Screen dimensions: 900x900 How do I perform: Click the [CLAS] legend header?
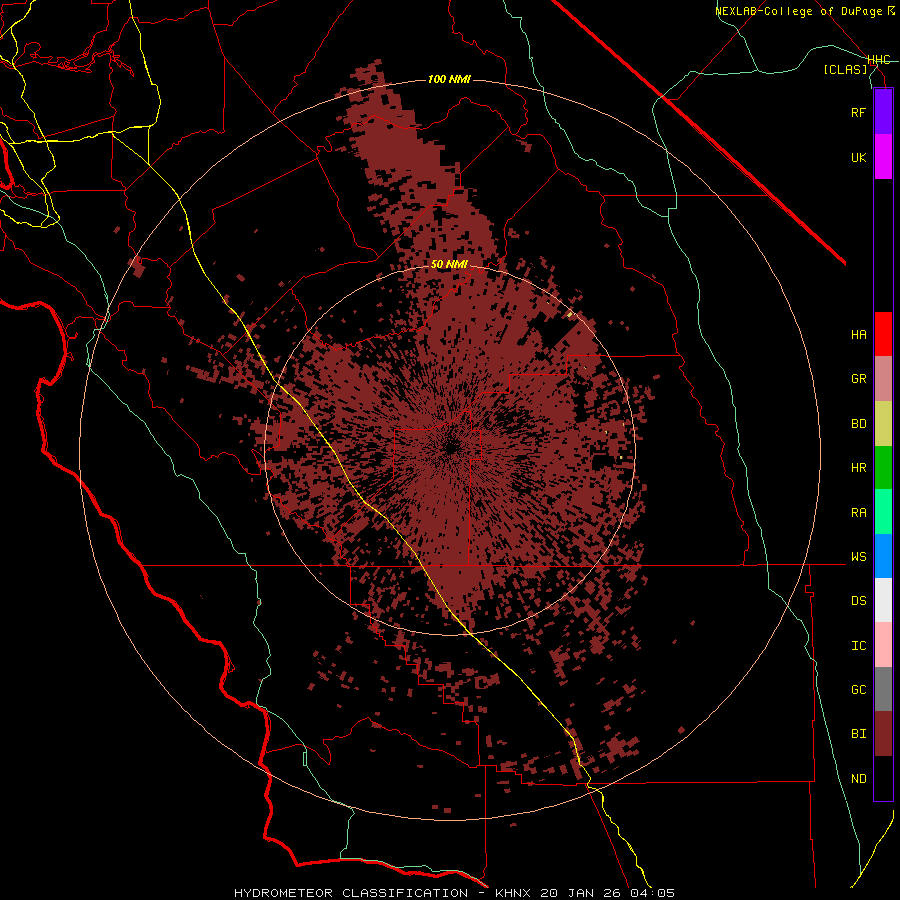pos(845,69)
